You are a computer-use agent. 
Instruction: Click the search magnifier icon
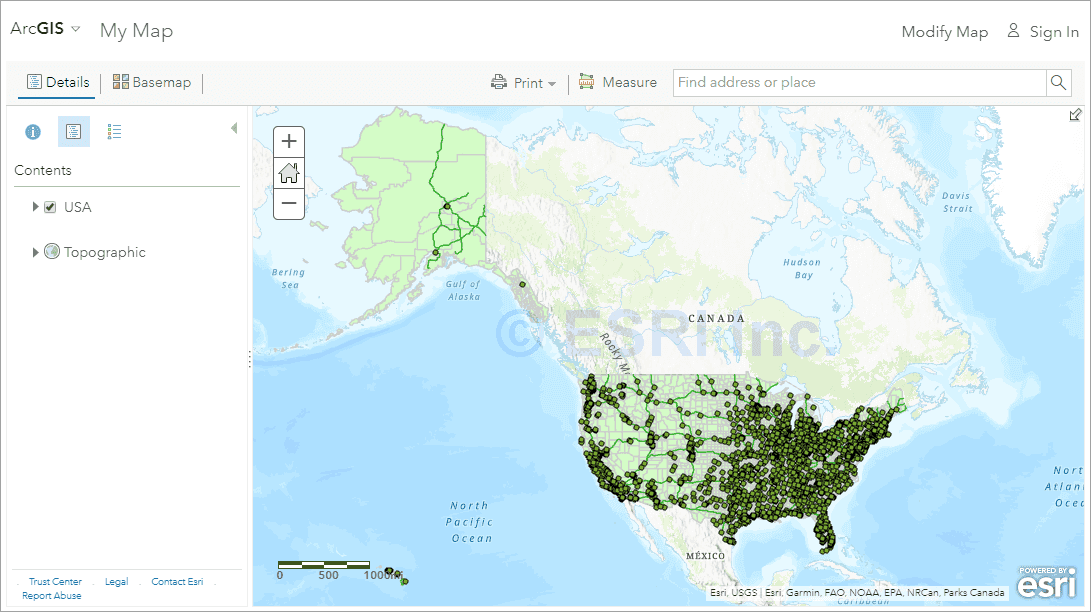click(x=1058, y=83)
